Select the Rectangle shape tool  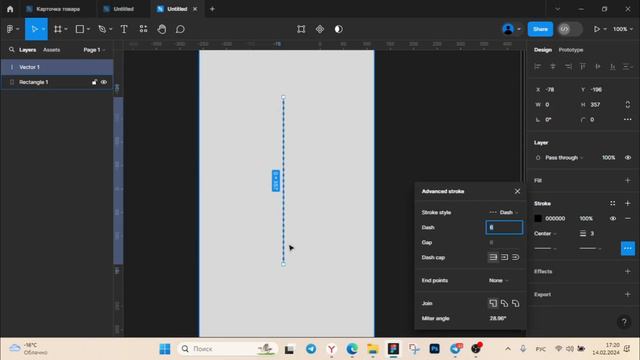[80, 29]
